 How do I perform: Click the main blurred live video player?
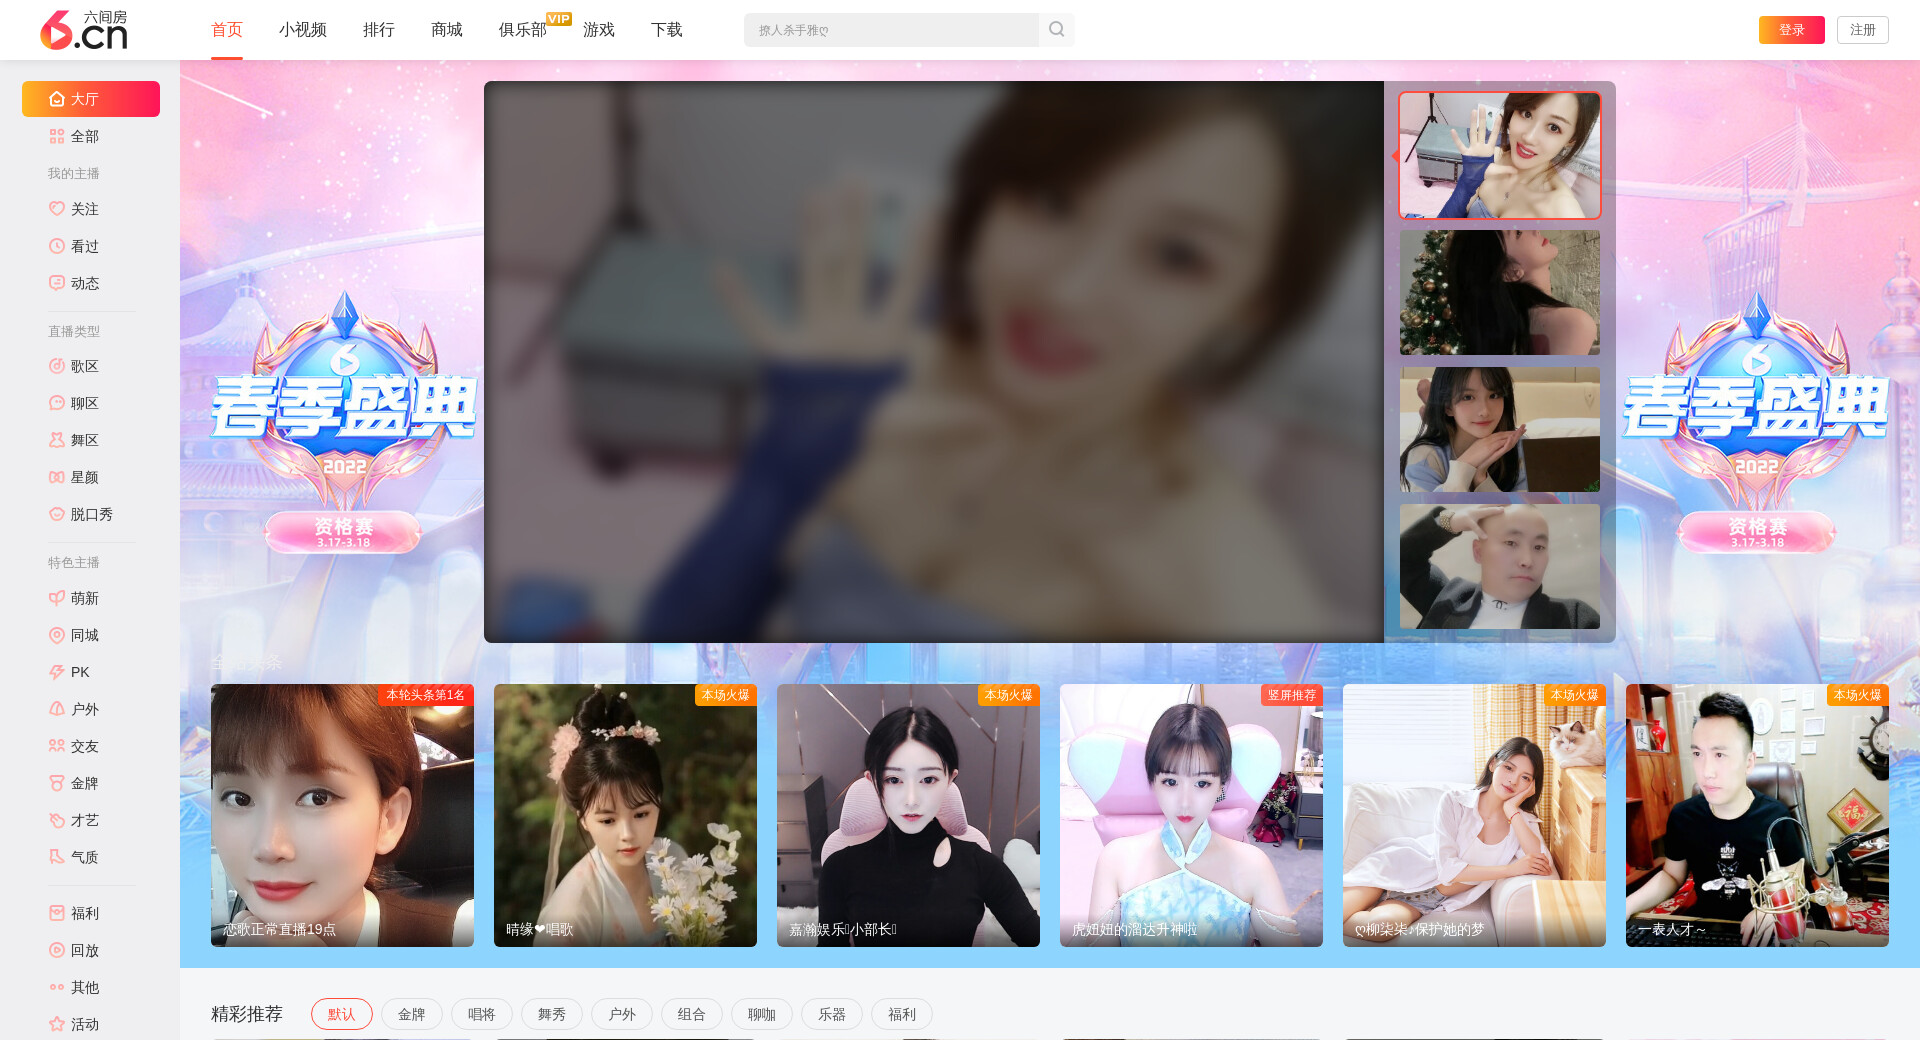click(x=934, y=362)
